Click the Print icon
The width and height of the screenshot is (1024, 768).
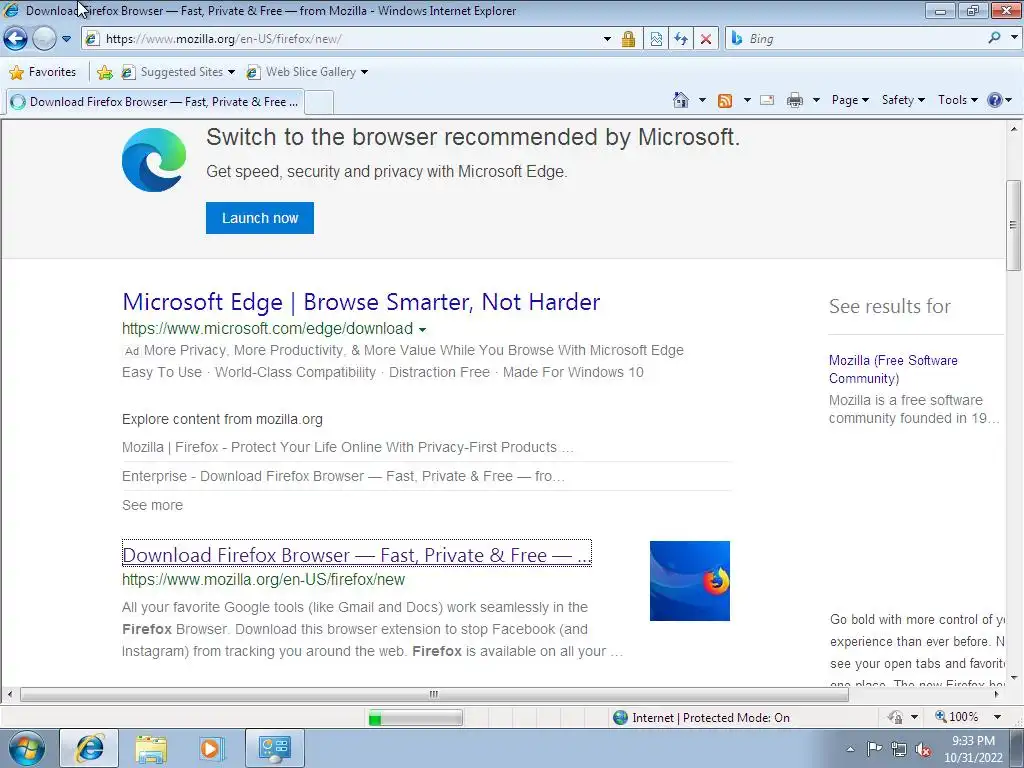[x=795, y=100]
